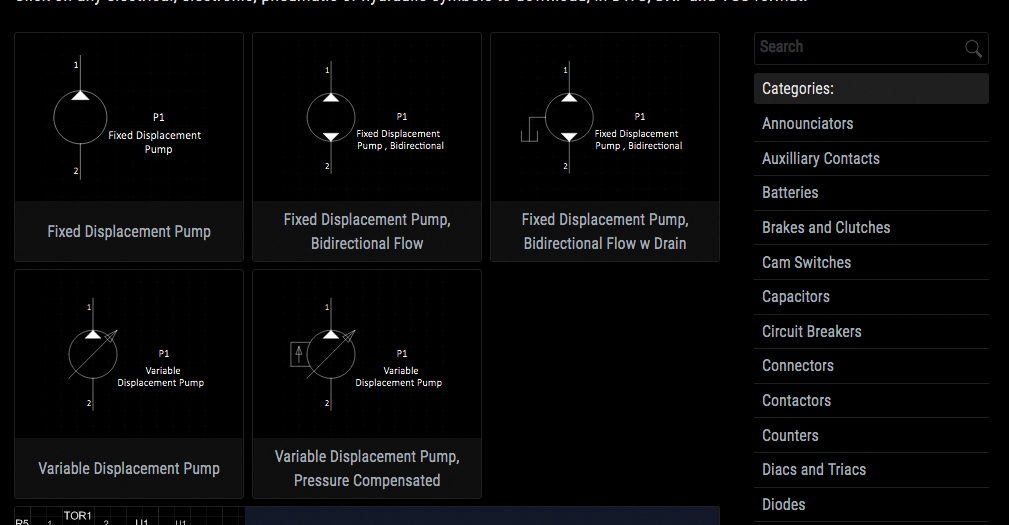Click the search magnifier icon
The height and width of the screenshot is (525, 1009).
coord(973,48)
